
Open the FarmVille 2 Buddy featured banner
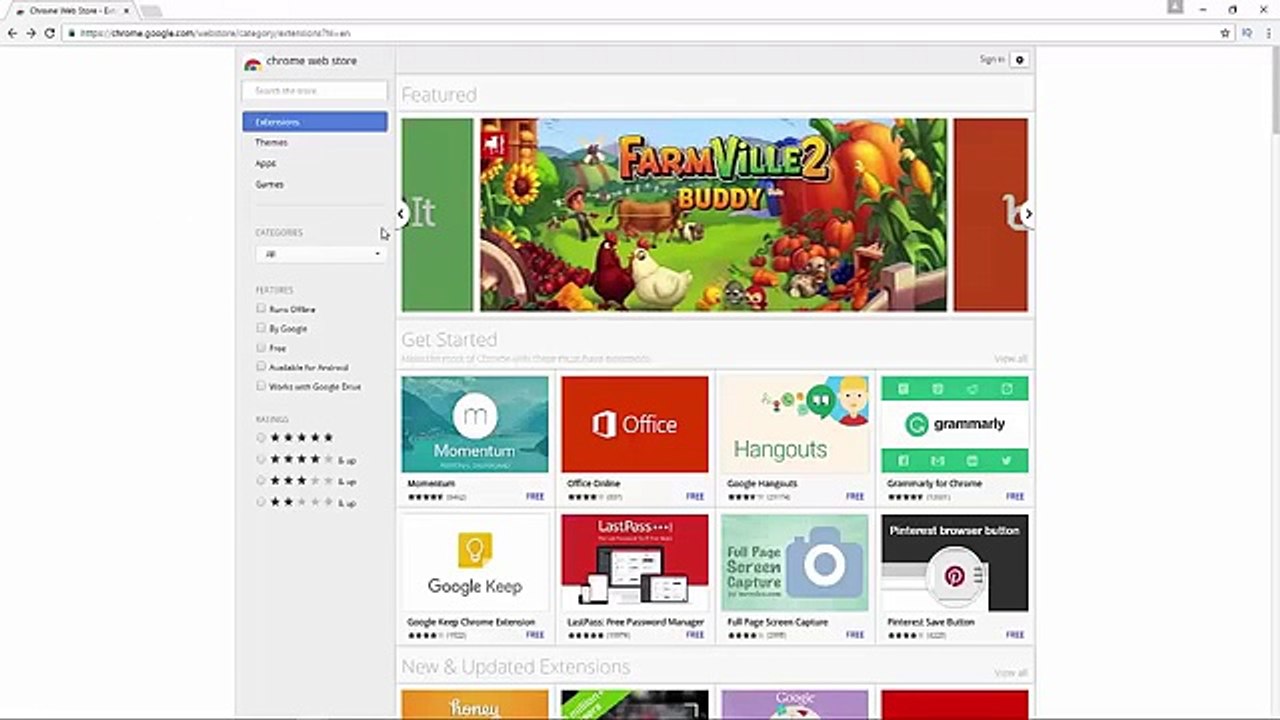tap(713, 214)
